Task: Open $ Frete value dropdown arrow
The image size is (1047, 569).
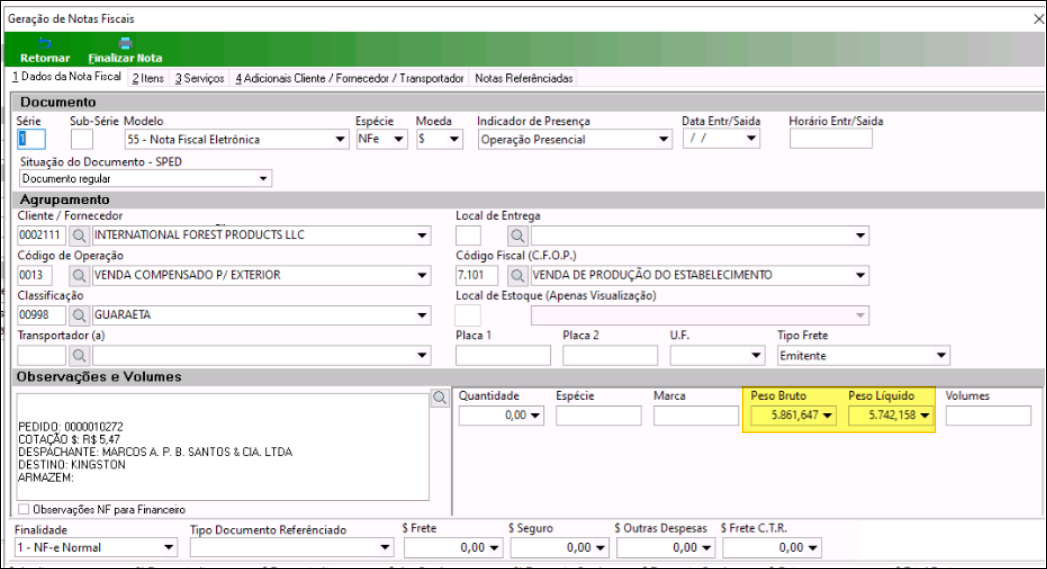Action: pyautogui.click(x=494, y=548)
